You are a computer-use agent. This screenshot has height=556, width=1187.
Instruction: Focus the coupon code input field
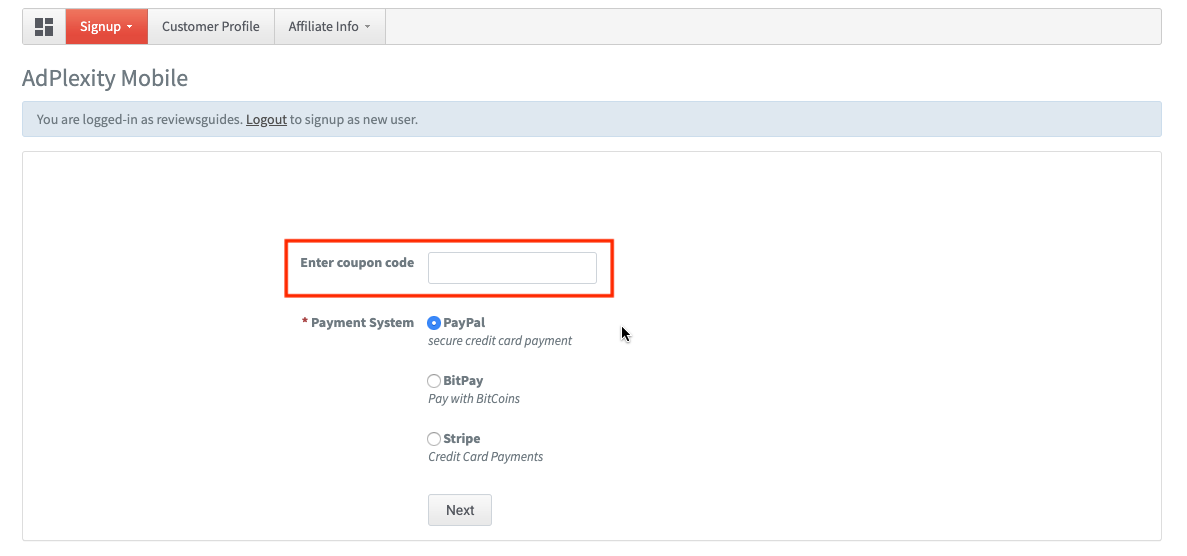pyautogui.click(x=512, y=268)
